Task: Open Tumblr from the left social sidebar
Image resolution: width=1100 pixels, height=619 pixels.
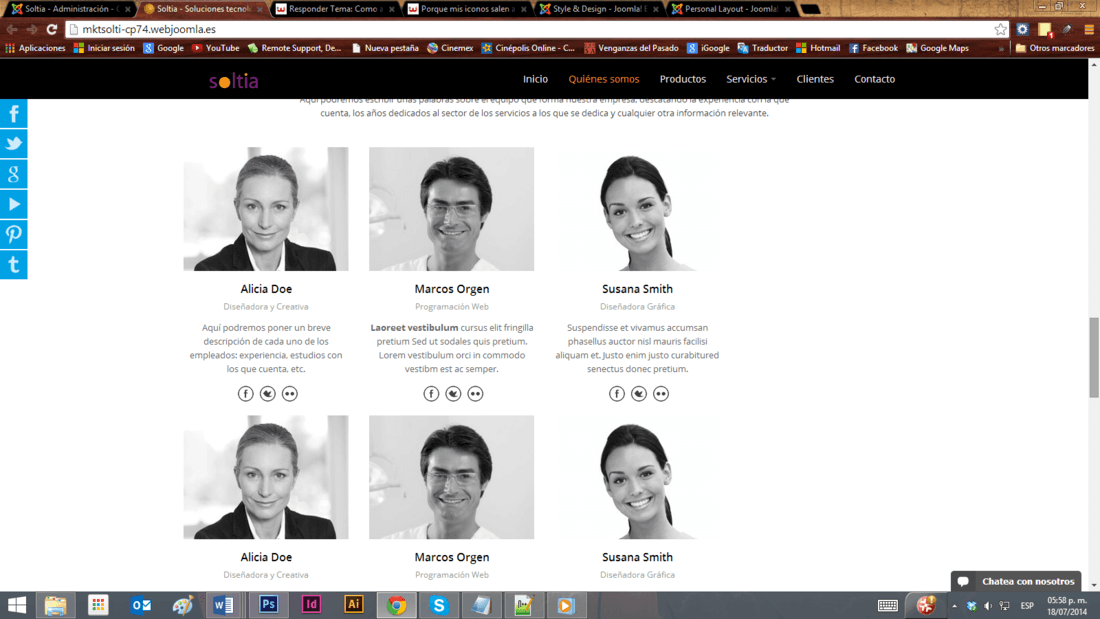Action: pyautogui.click(x=13, y=265)
